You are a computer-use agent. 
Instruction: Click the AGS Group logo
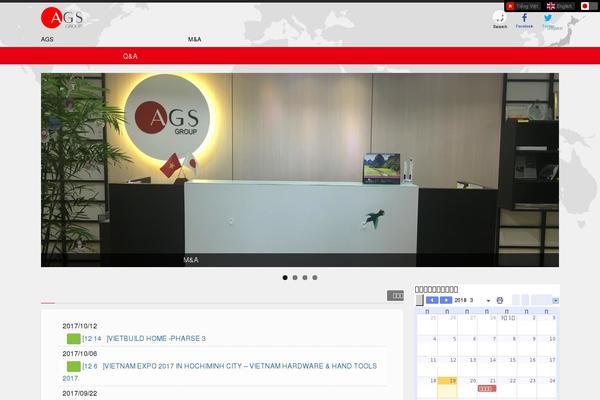tap(62, 18)
